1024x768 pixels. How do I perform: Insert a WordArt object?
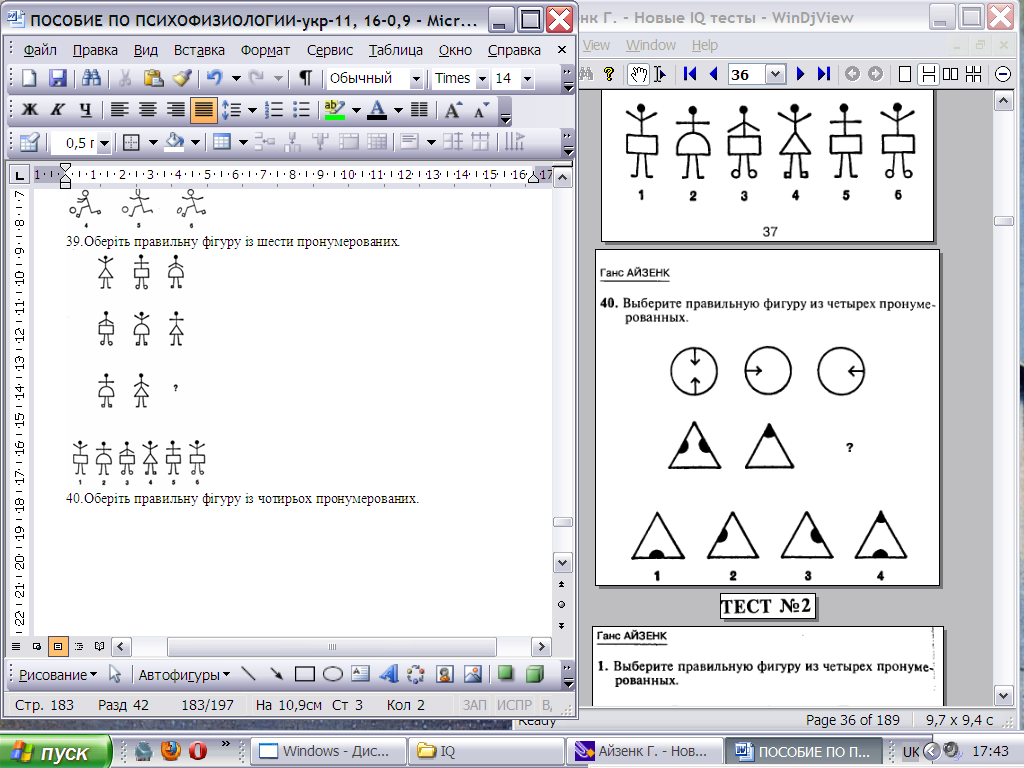(x=389, y=674)
